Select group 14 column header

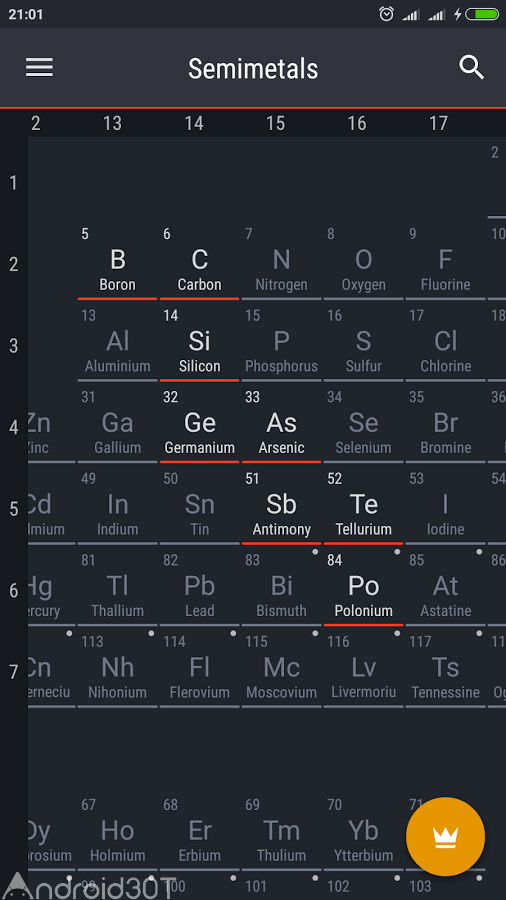click(x=194, y=123)
